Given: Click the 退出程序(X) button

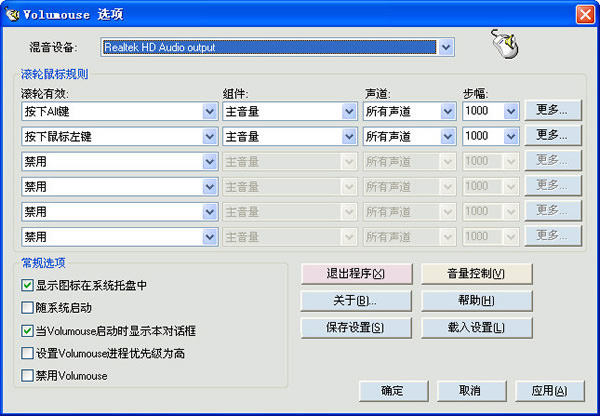Looking at the screenshot, I should 356,274.
